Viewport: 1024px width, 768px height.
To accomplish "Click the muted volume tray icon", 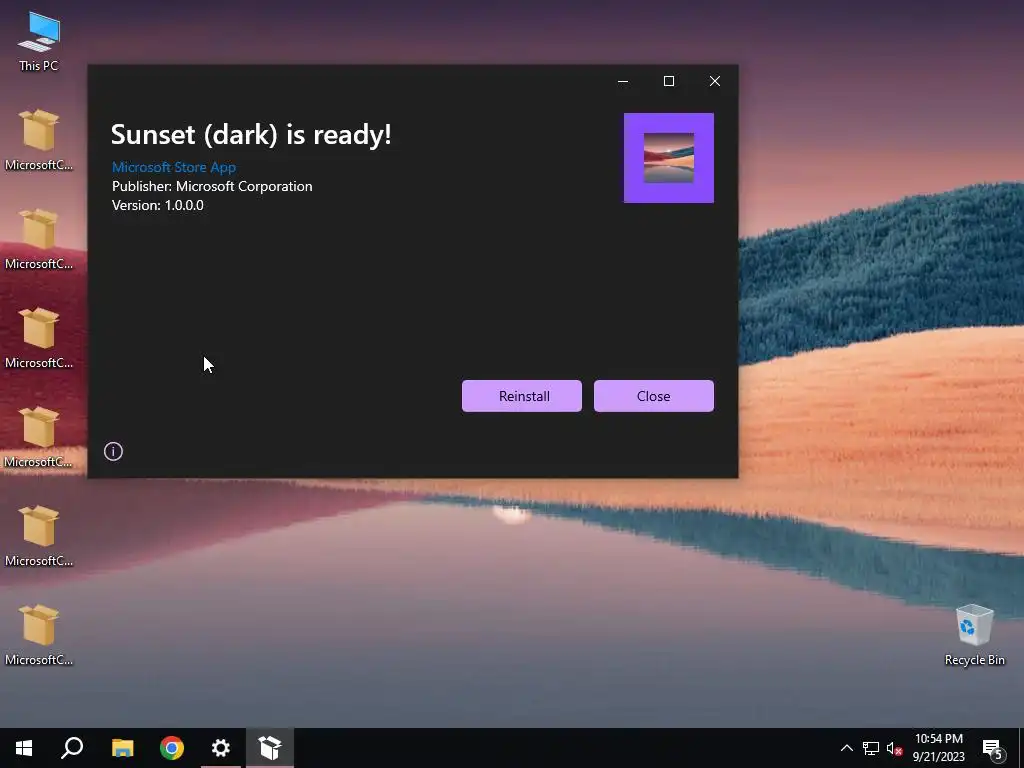I will (x=894, y=748).
